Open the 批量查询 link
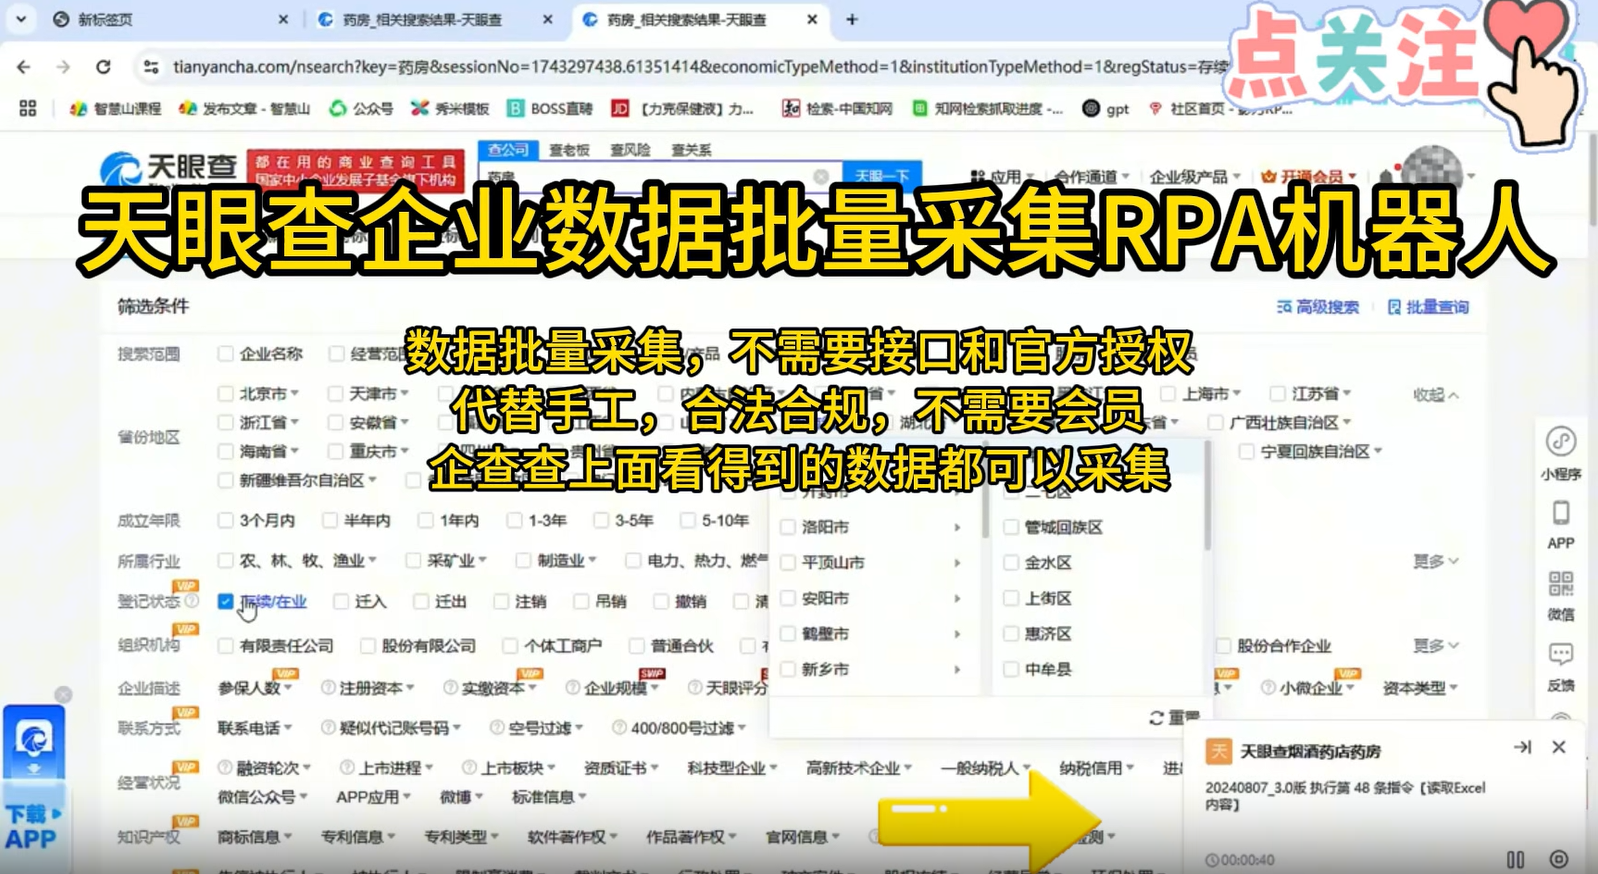 click(1428, 307)
